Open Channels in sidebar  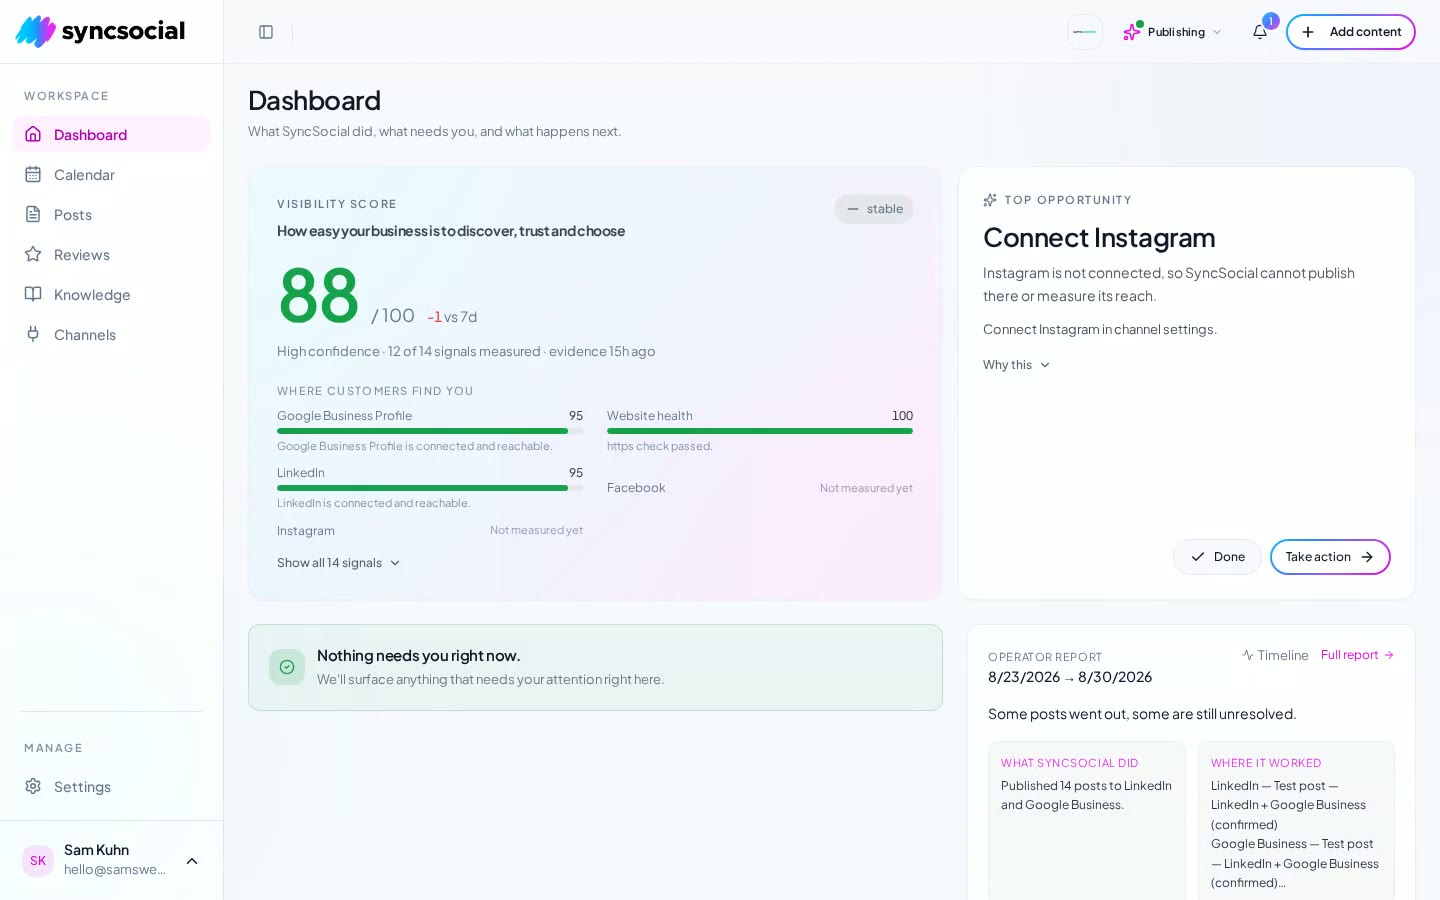pos(111,335)
